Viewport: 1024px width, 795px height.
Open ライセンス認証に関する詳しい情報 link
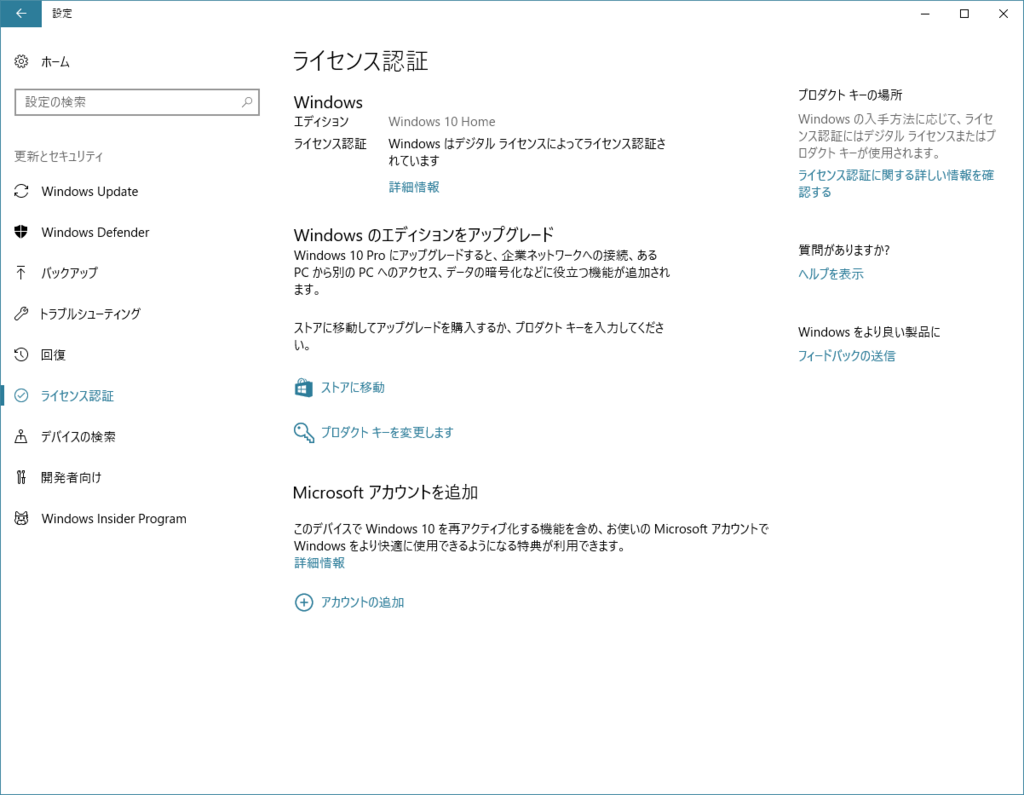(895, 184)
